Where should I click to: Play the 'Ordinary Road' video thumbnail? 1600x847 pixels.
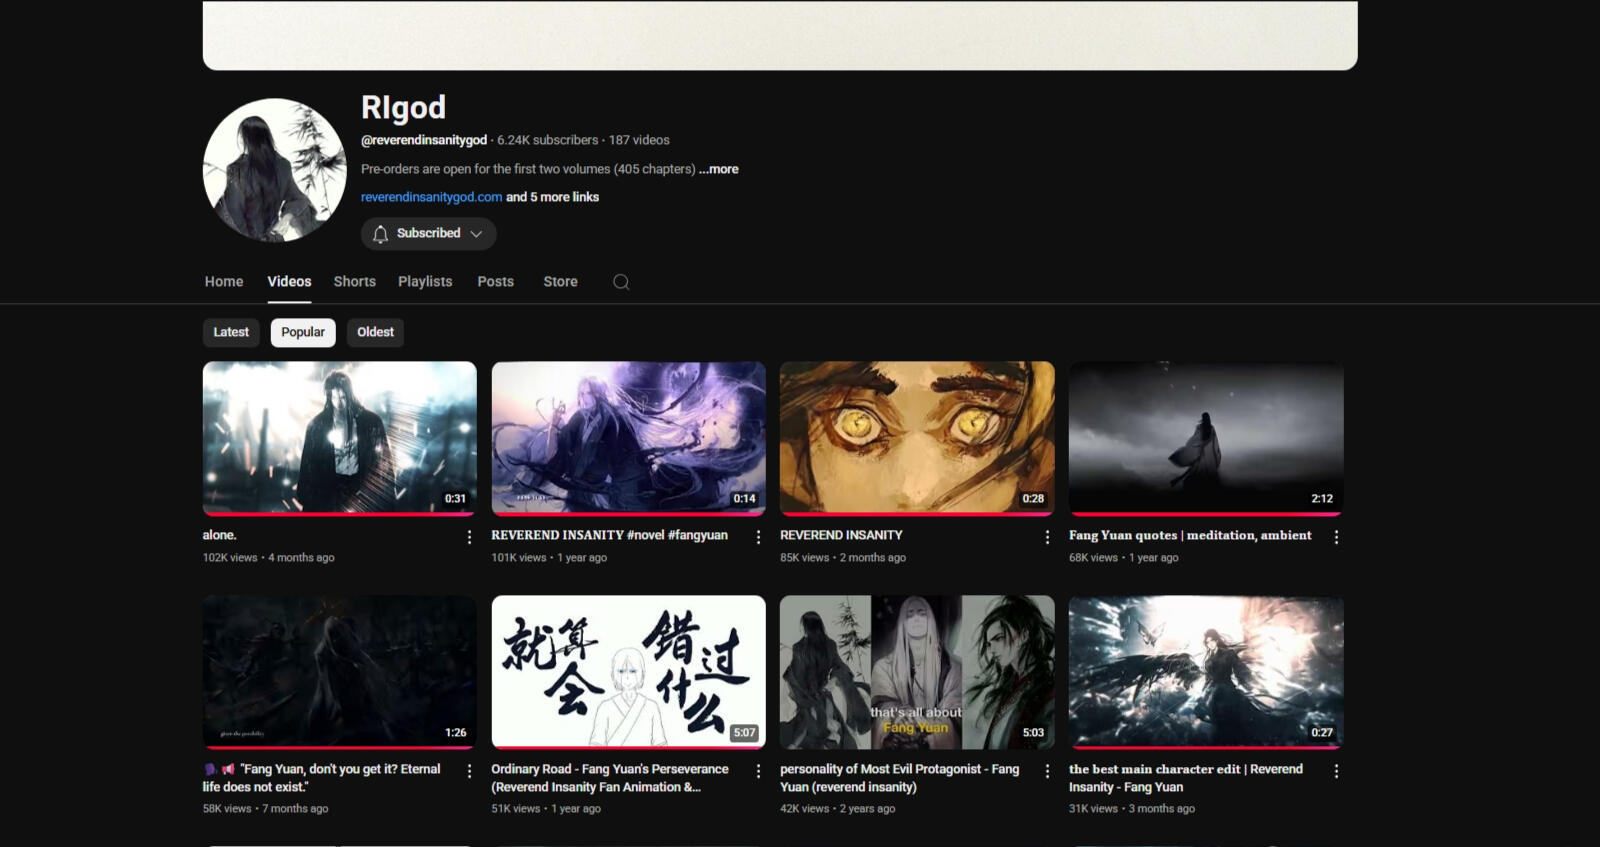628,671
